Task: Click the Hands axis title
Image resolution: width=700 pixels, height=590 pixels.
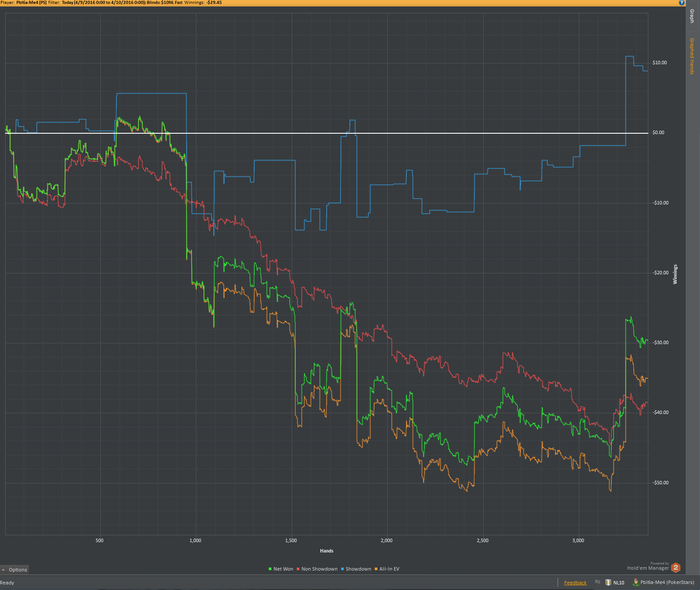Action: coord(326,551)
